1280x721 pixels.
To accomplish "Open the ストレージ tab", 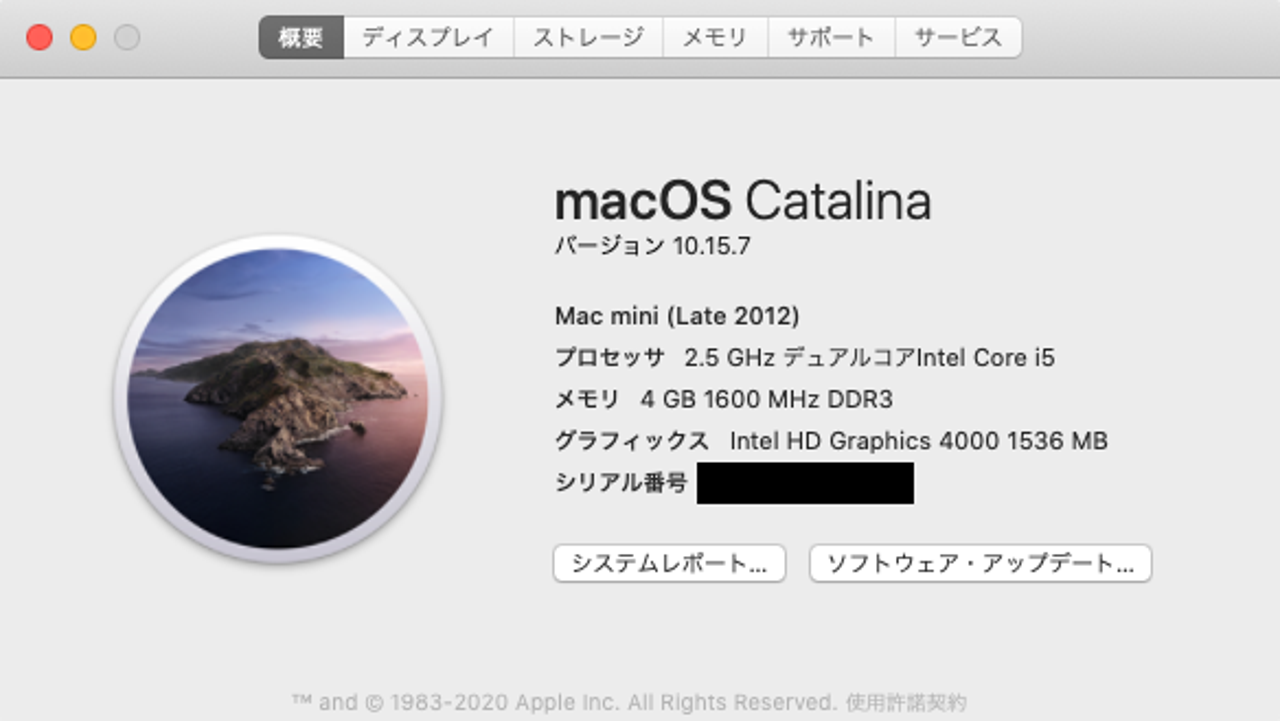I will coord(588,38).
